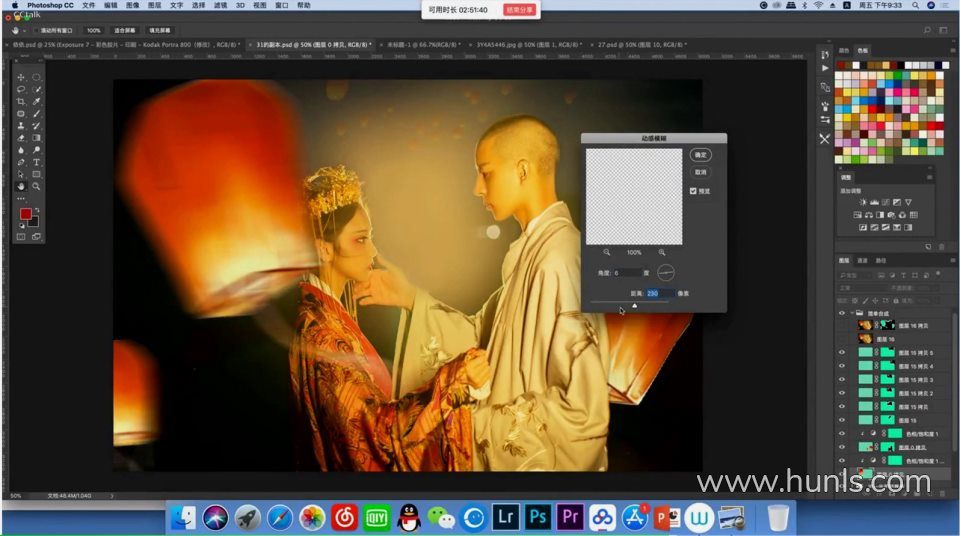Select the Rectangle shape tool
The height and width of the screenshot is (536, 960).
[36, 175]
